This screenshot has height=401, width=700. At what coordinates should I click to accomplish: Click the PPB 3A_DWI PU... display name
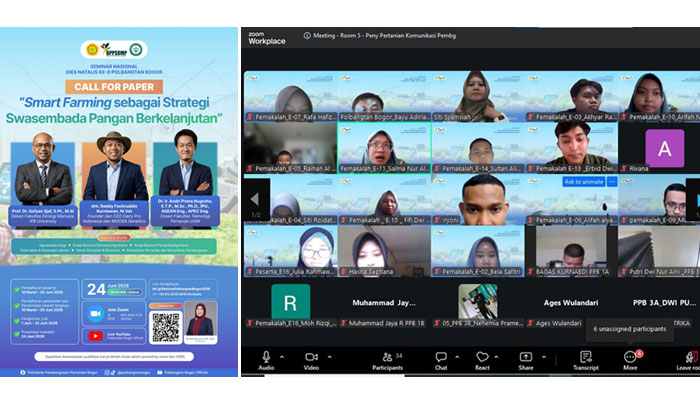click(664, 303)
